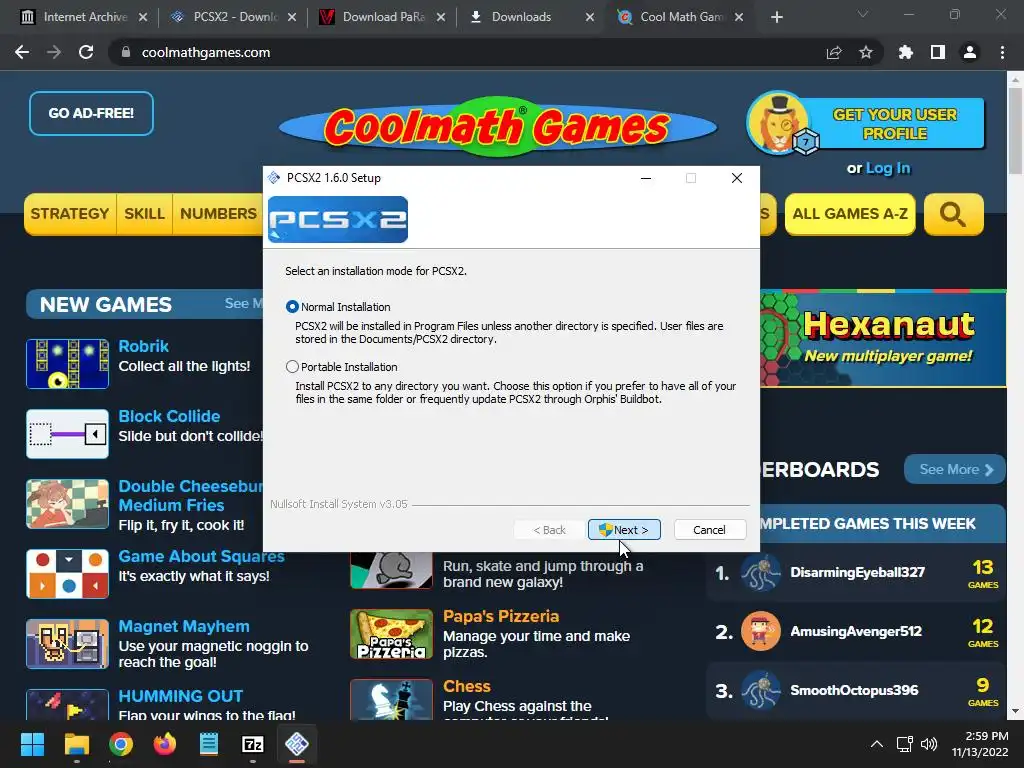
Task: Open the NUMBERS category menu
Action: (218, 214)
